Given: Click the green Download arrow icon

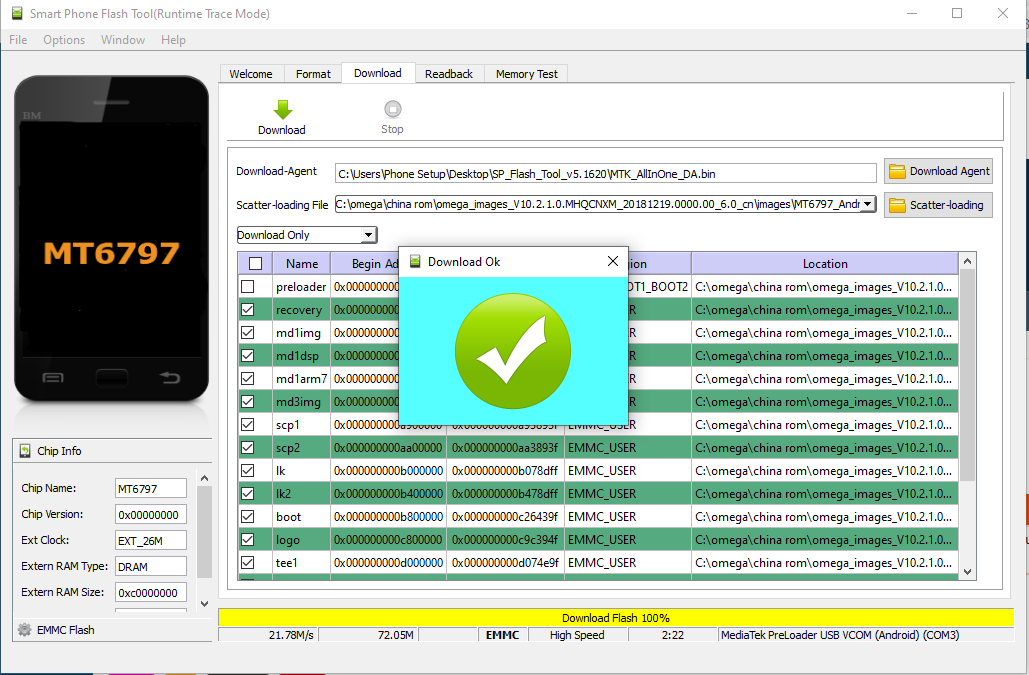Looking at the screenshot, I should coord(282,109).
